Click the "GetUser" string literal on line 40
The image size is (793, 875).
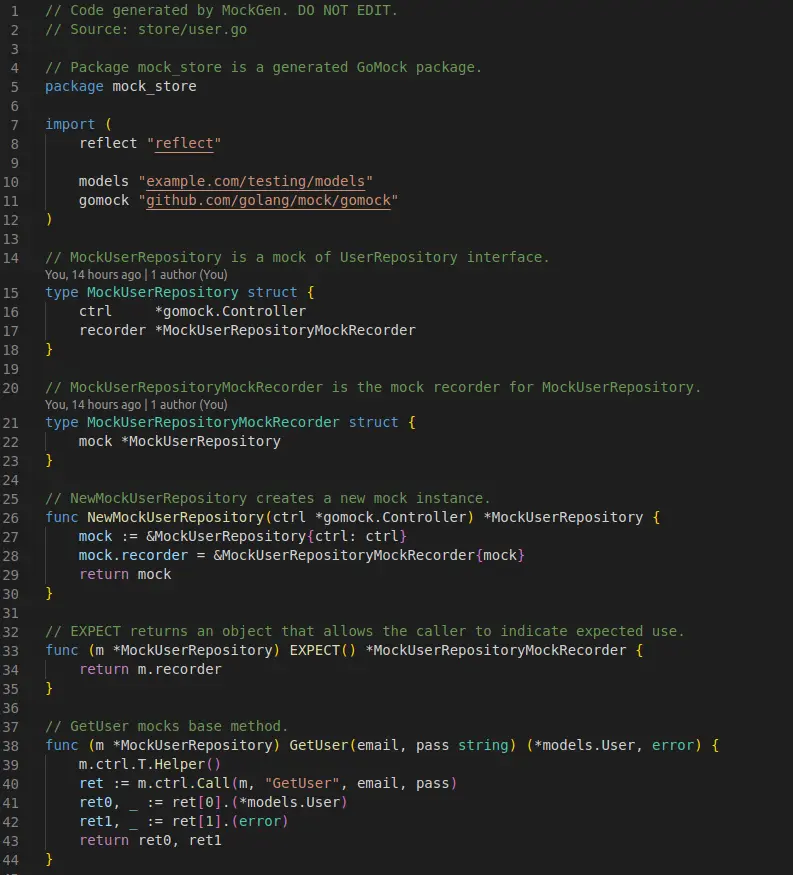[x=302, y=783]
